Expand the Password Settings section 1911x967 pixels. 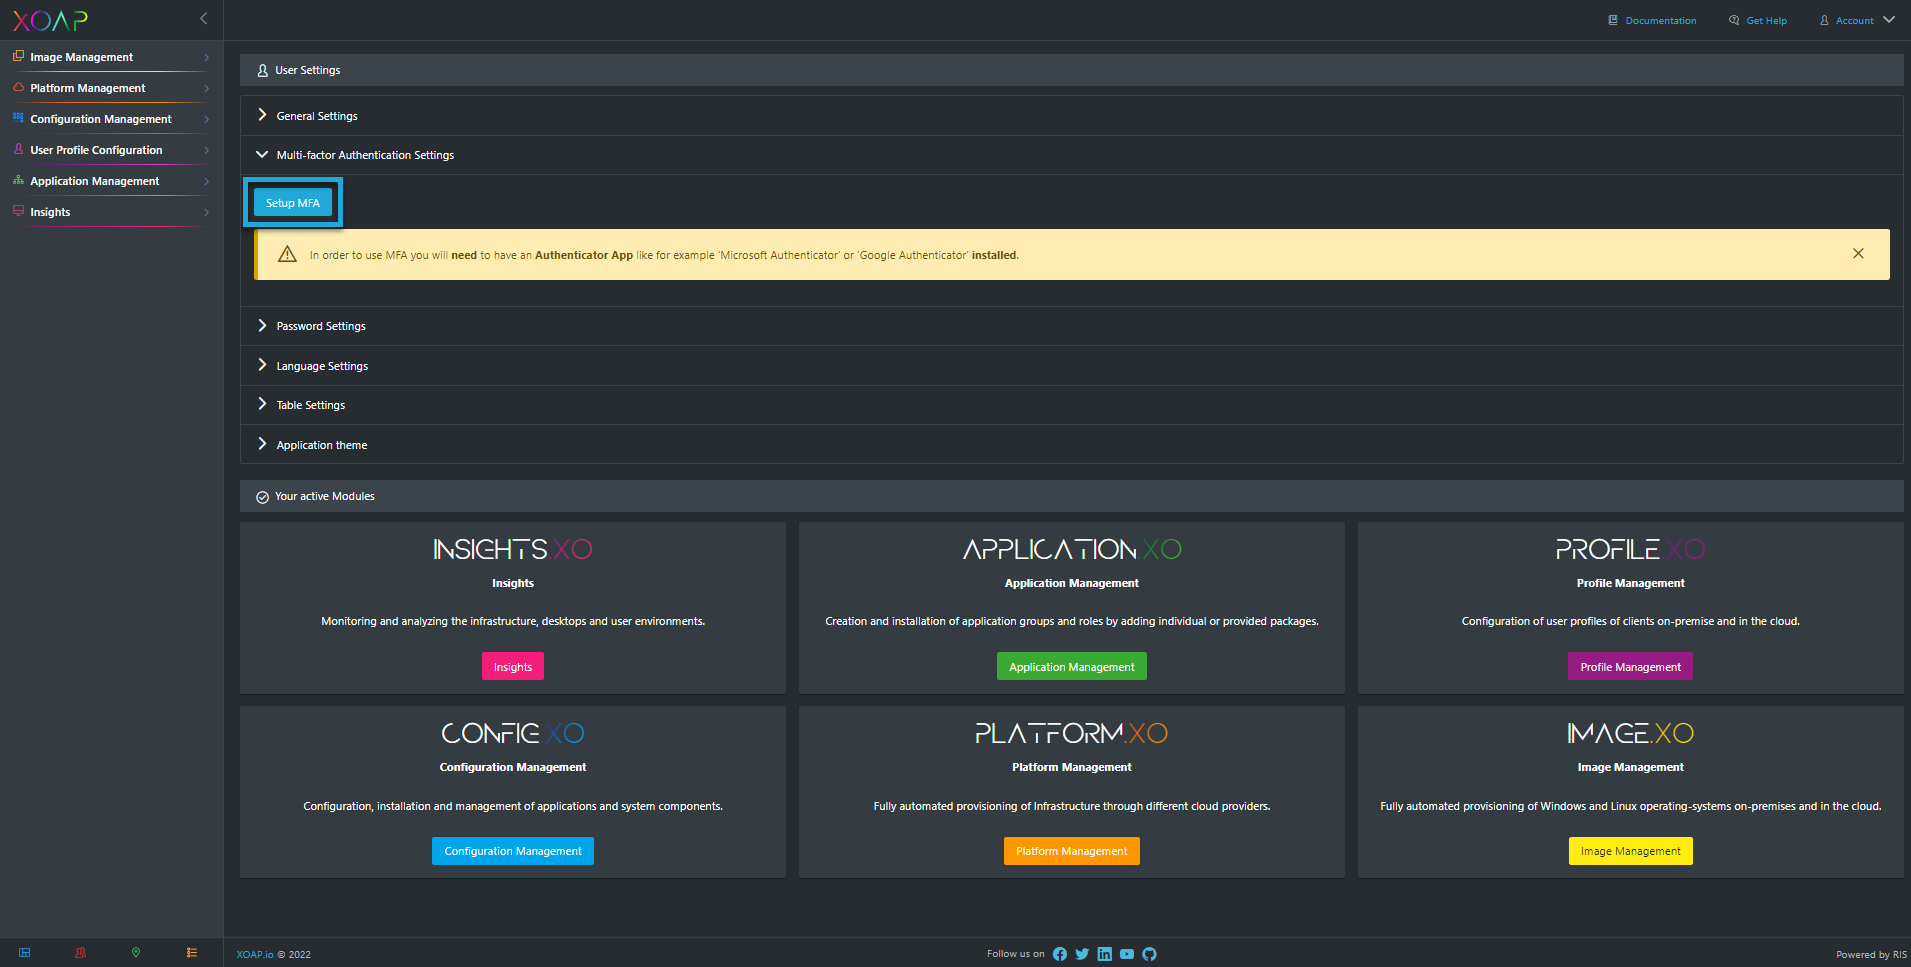tap(320, 326)
